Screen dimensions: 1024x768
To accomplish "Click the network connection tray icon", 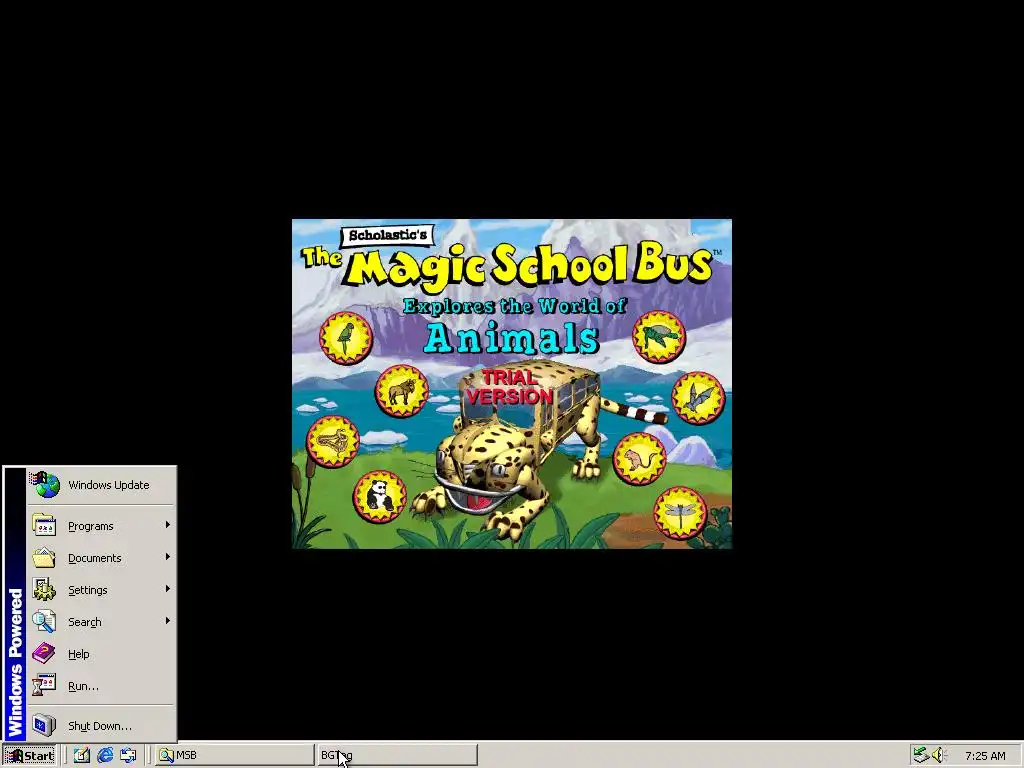I will coord(921,756).
